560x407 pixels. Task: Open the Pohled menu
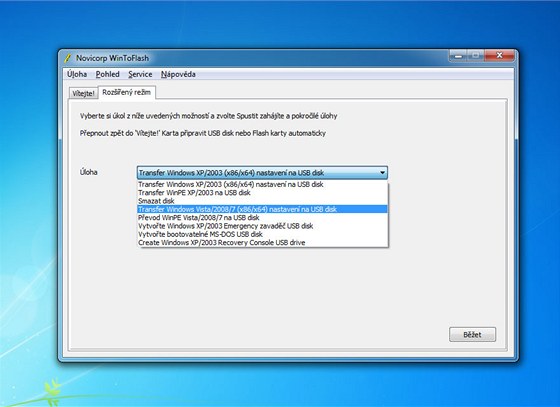click(x=108, y=74)
